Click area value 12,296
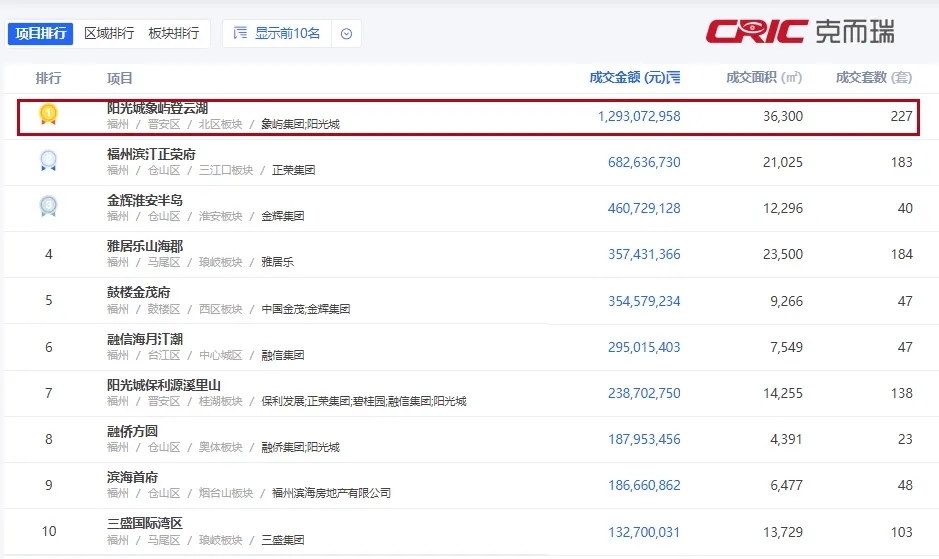This screenshot has height=559, width=939. 783,209
